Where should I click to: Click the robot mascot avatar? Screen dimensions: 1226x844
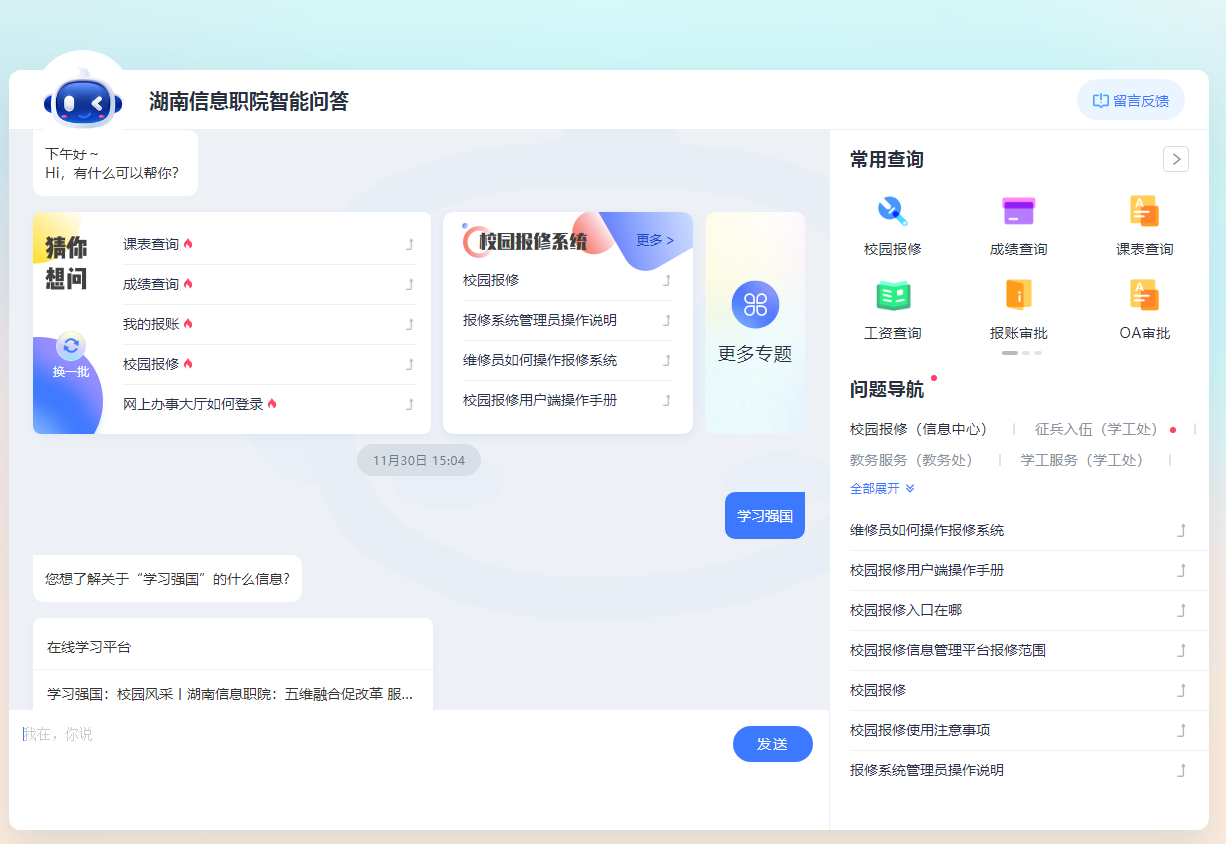pos(82,101)
